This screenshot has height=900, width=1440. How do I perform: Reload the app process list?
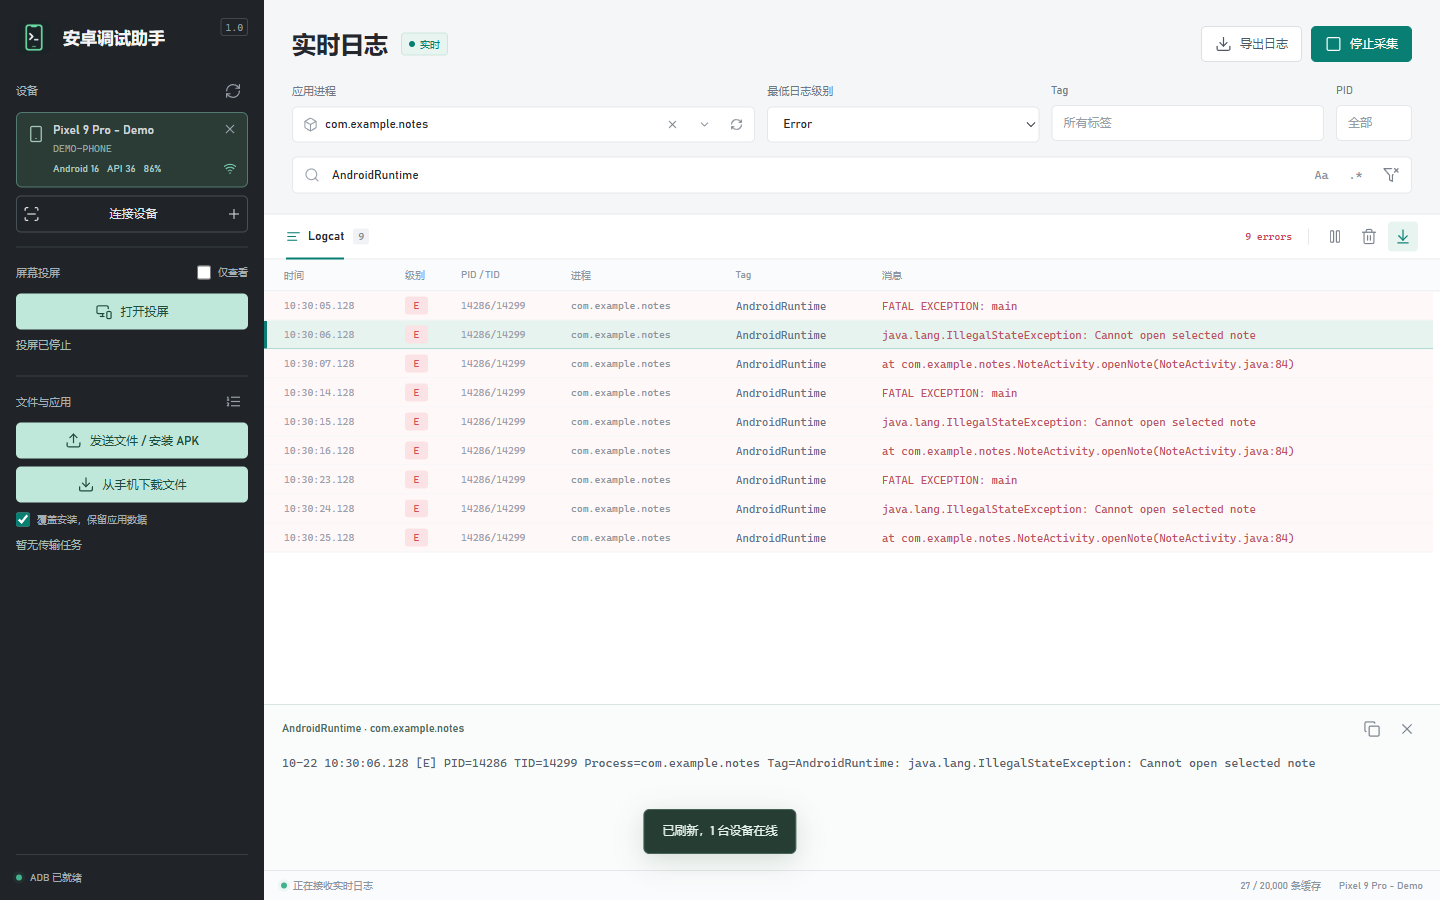point(736,125)
